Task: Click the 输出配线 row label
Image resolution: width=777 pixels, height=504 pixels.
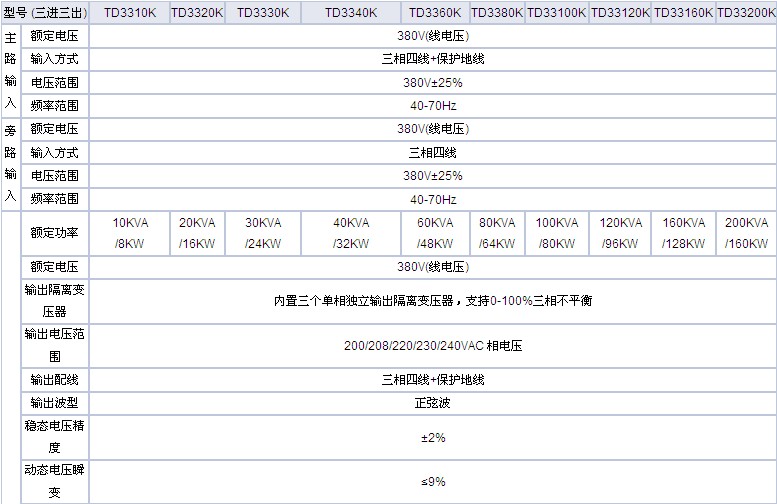Action: click(x=54, y=380)
